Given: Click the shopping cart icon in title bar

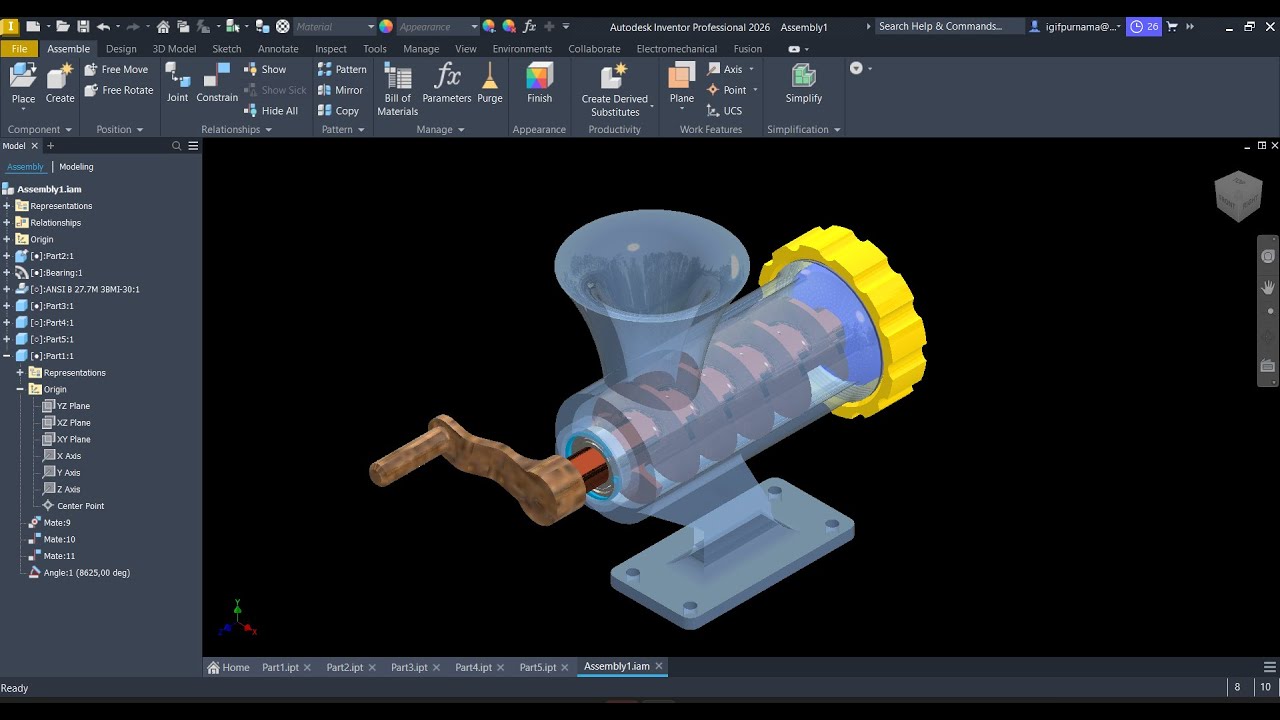Looking at the screenshot, I should tap(1172, 27).
